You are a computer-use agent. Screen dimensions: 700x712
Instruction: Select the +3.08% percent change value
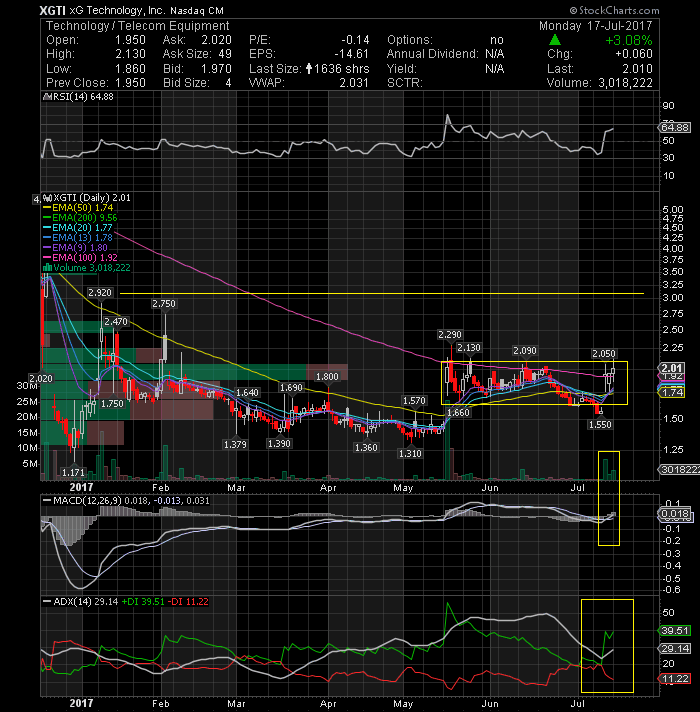pyautogui.click(x=629, y=40)
